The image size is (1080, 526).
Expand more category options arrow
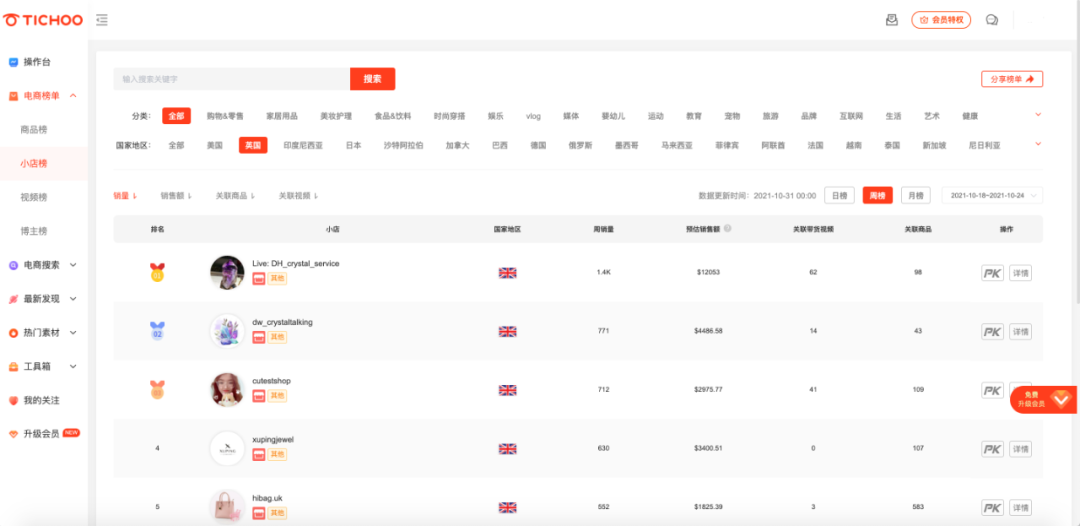(x=1037, y=115)
